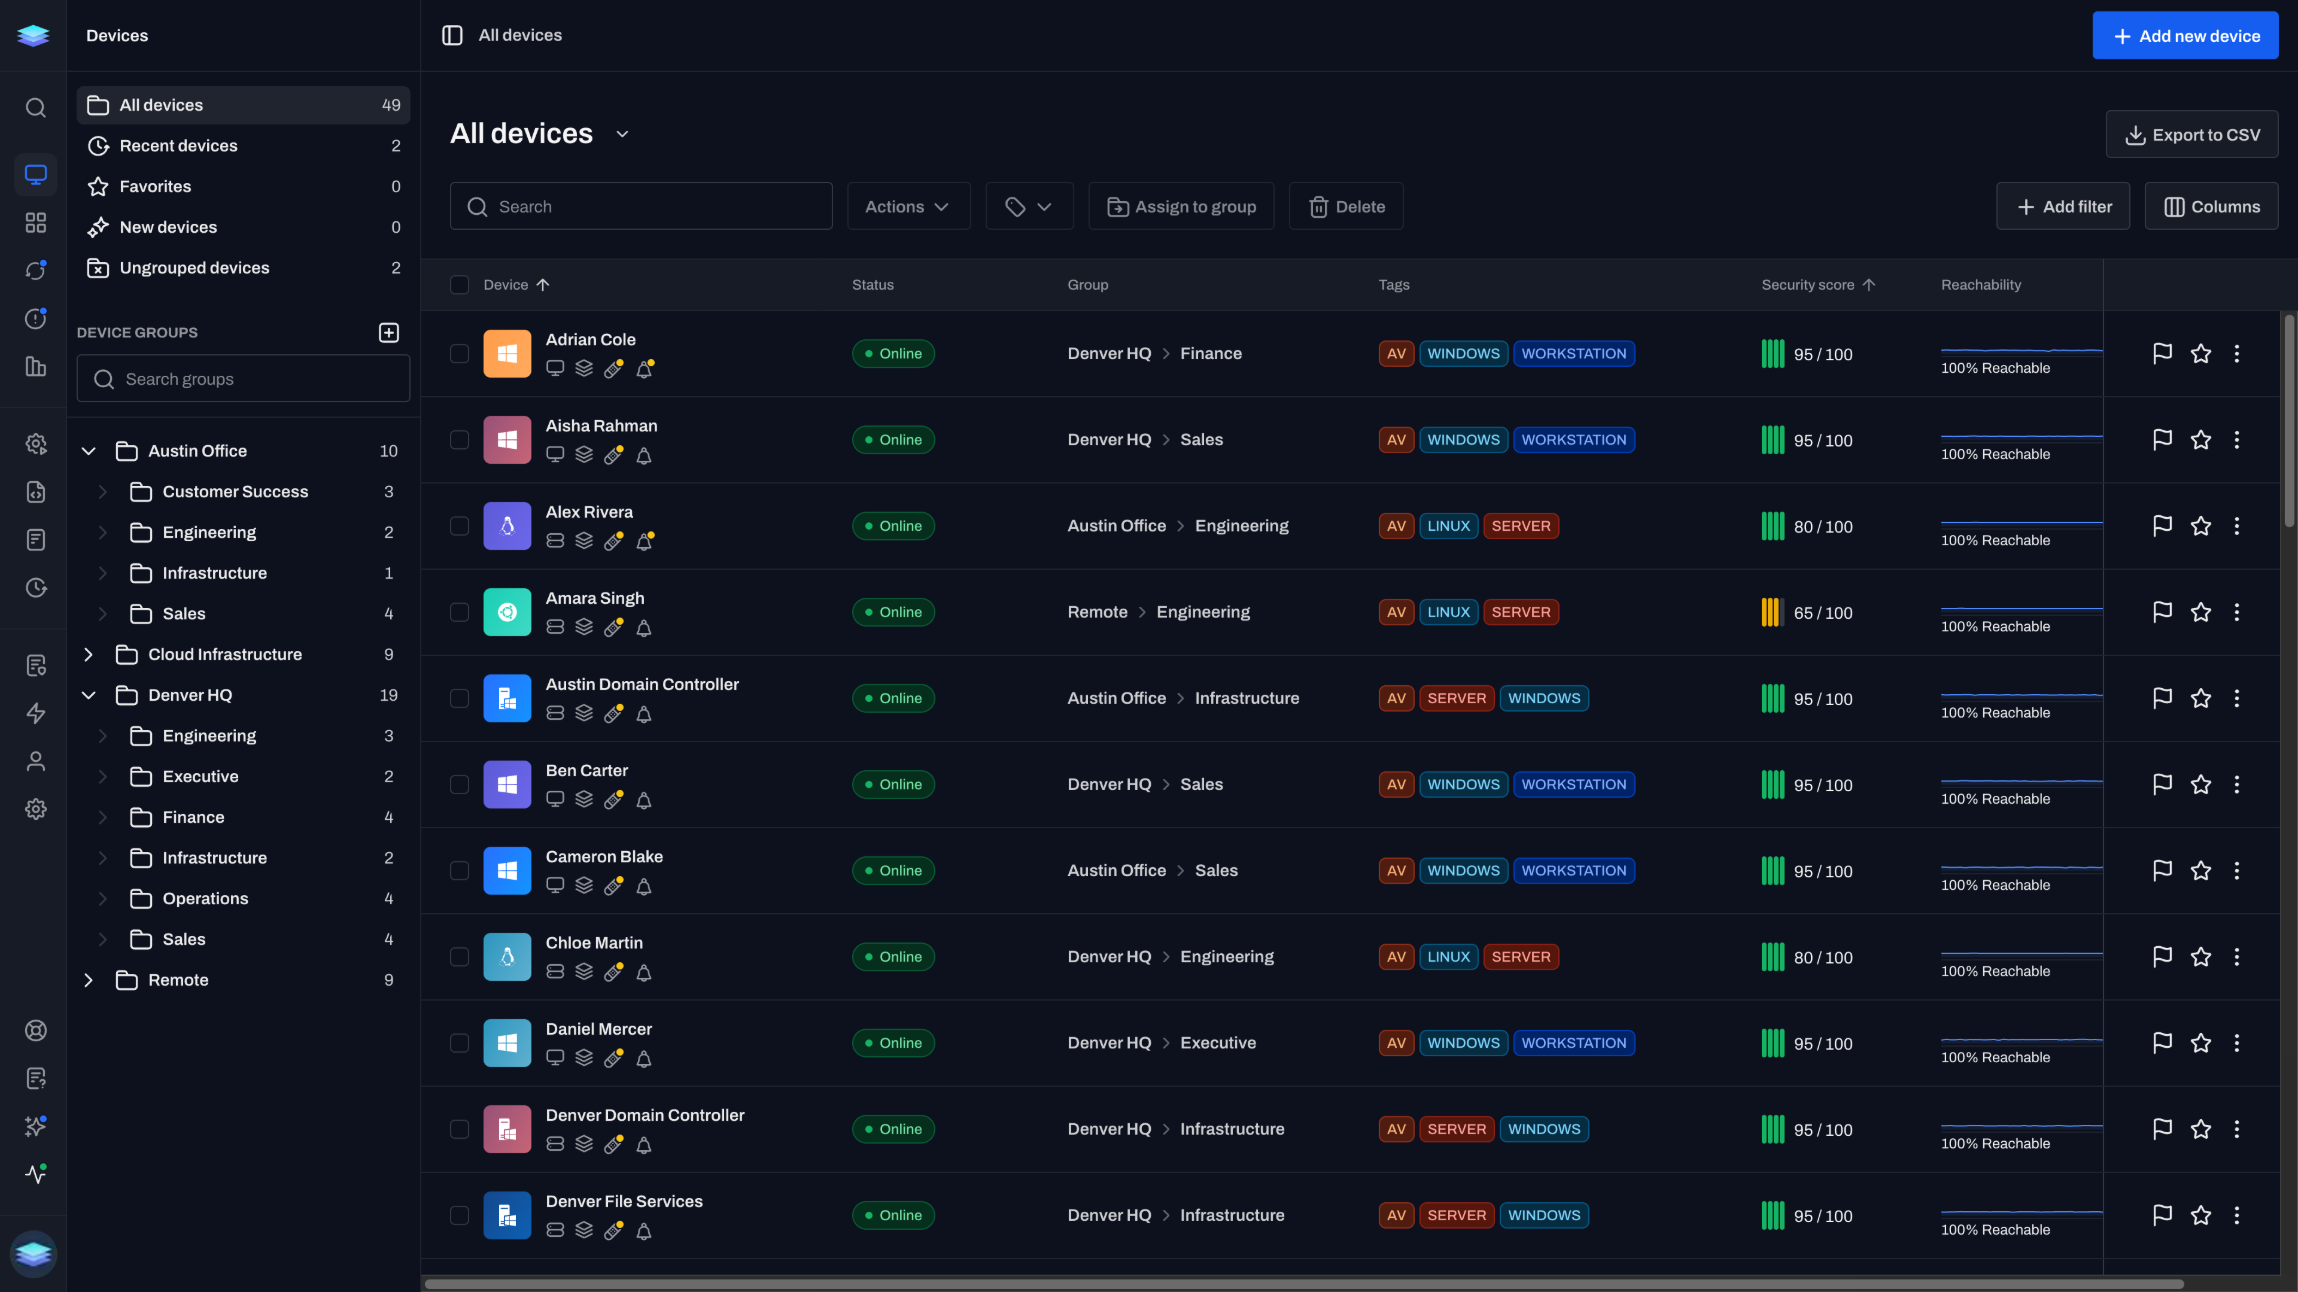The image size is (2298, 1292).
Task: Click the device Search input field
Action: 641,206
